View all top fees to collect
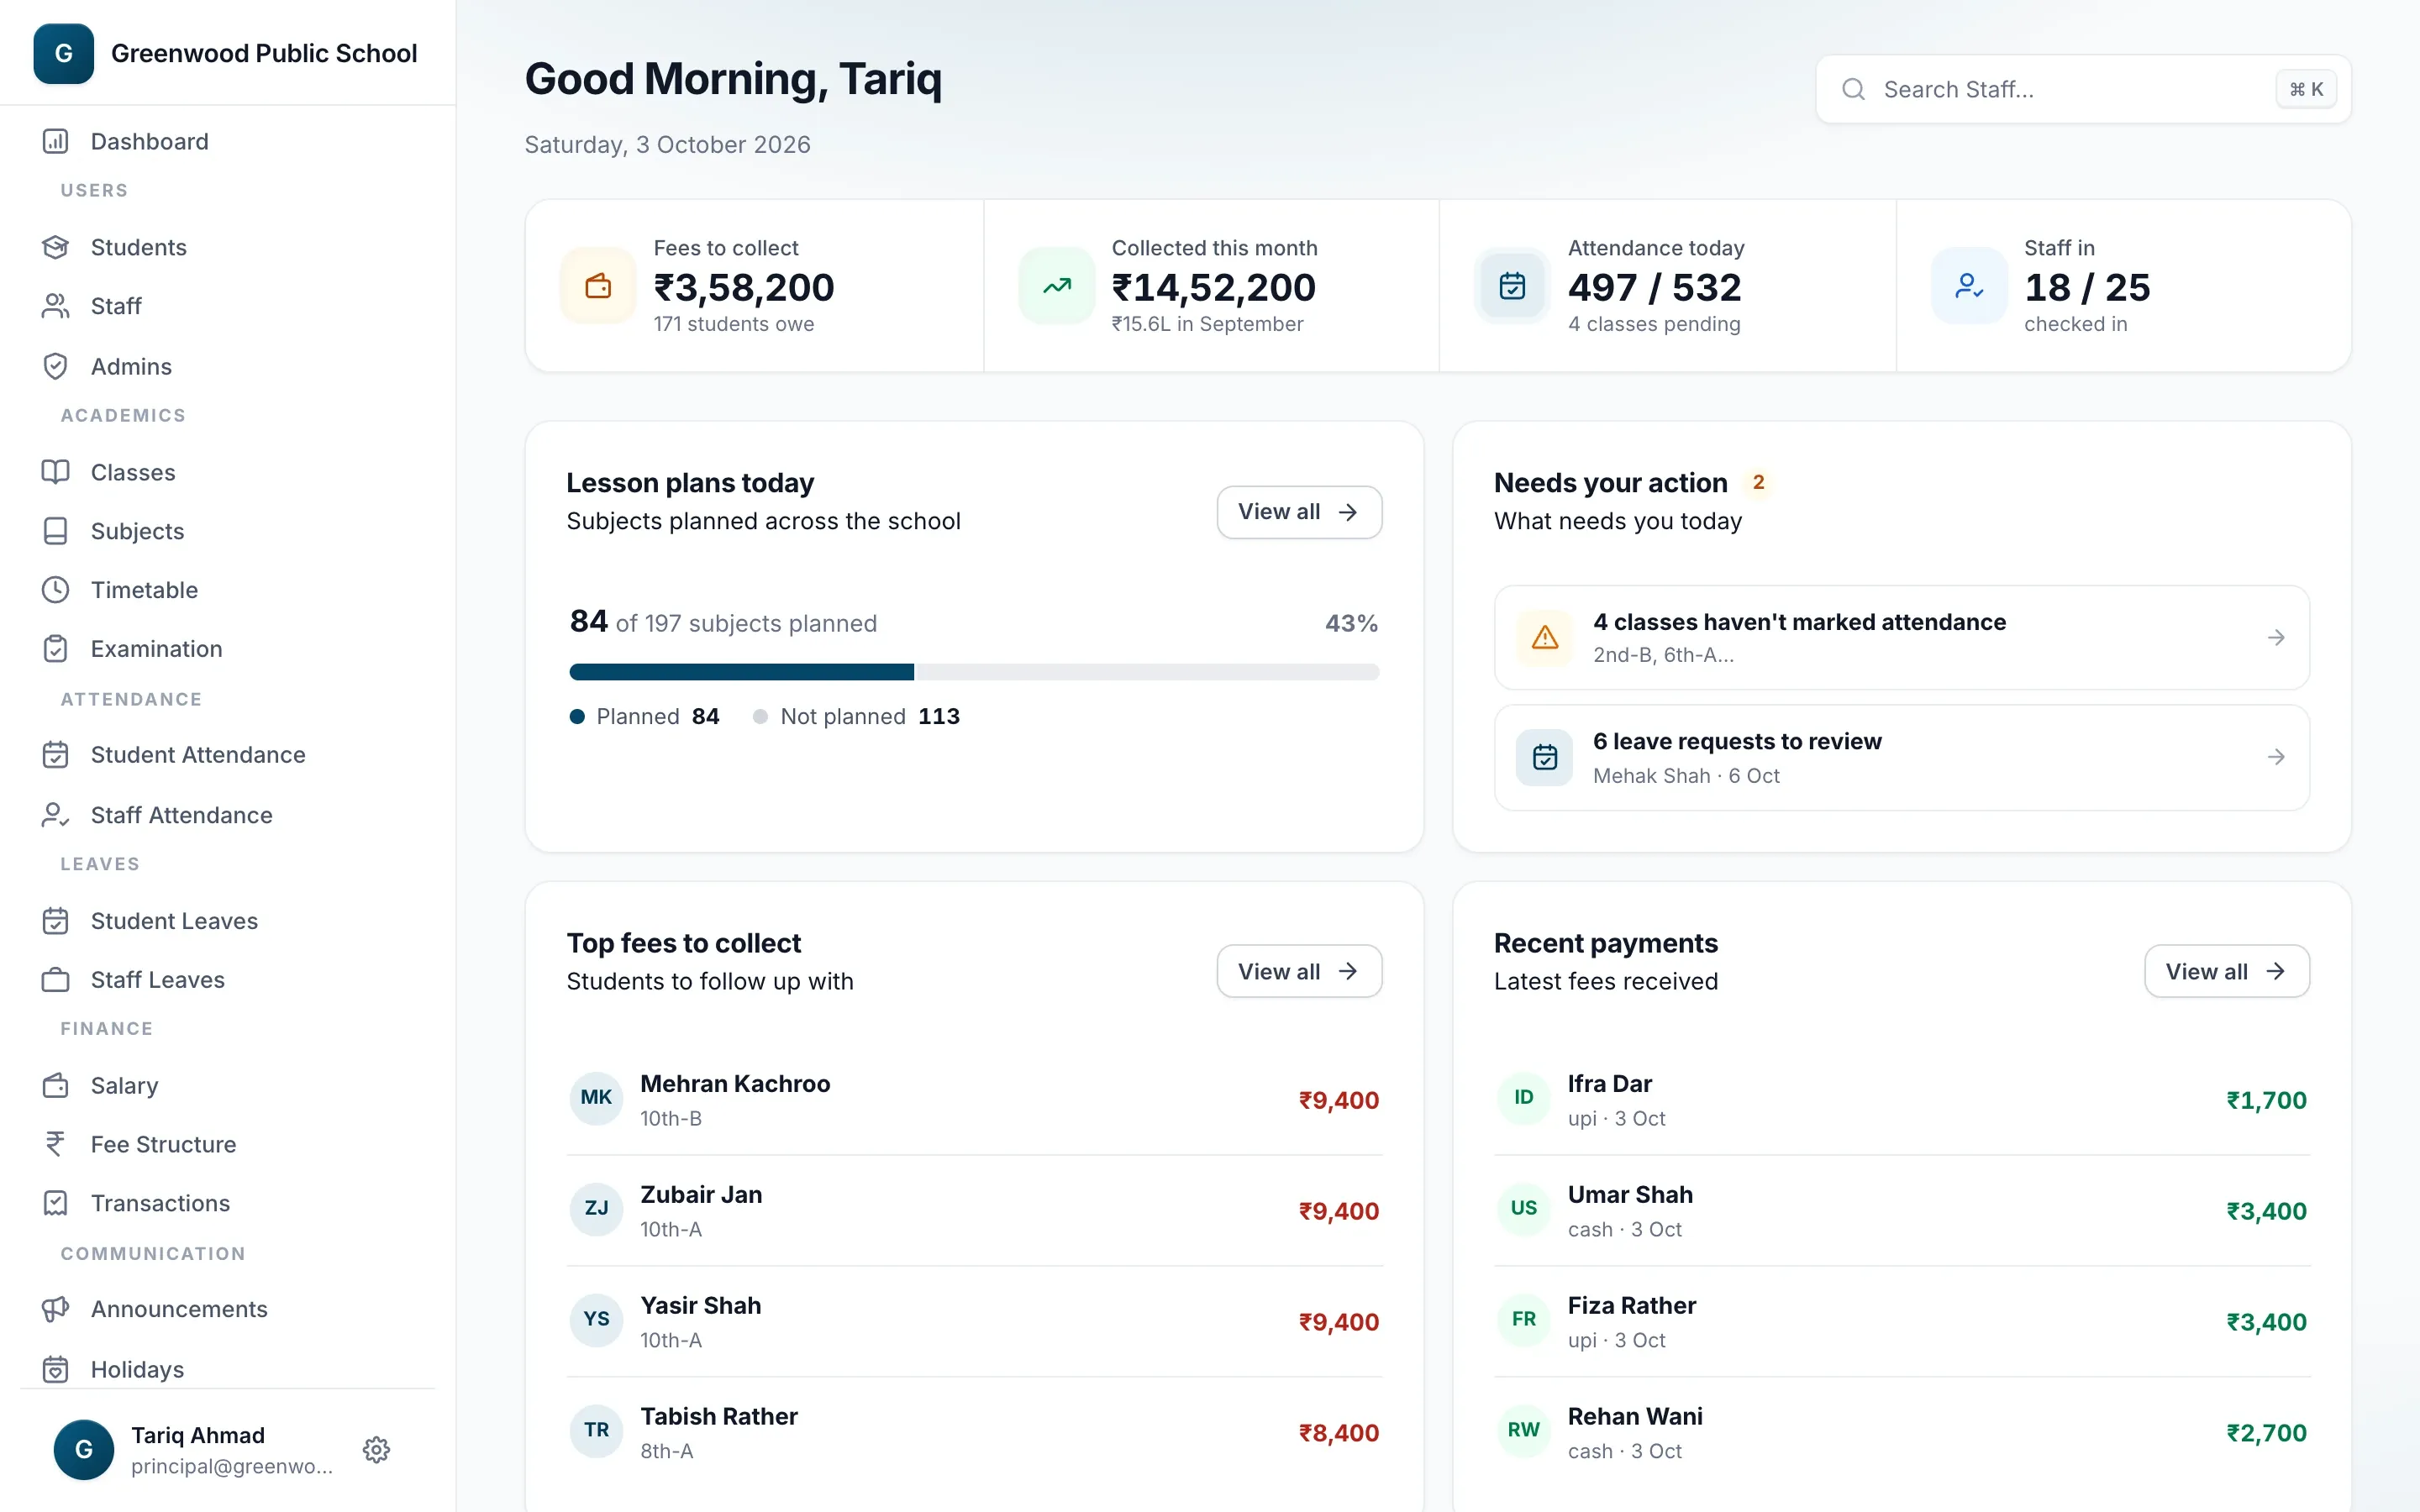Screen dimensions: 2420x1512 (1299, 971)
